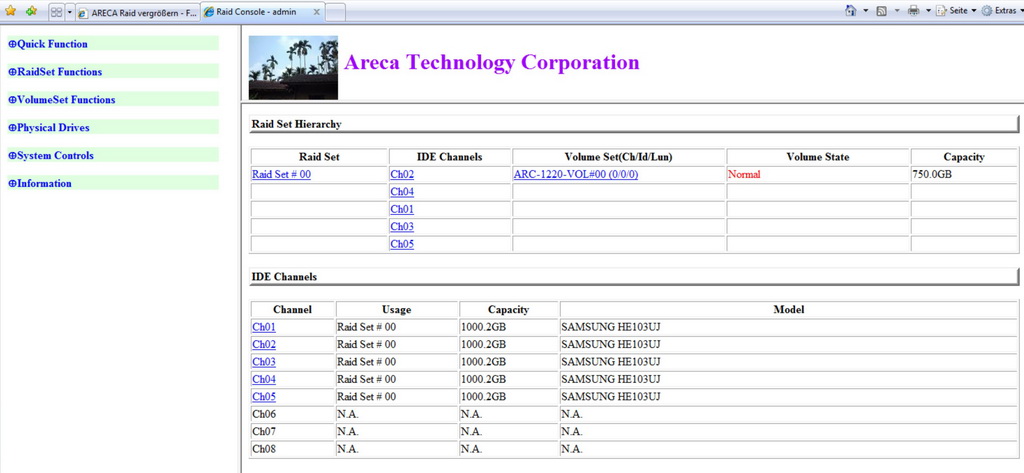Open the new blank tab button

[335, 12]
